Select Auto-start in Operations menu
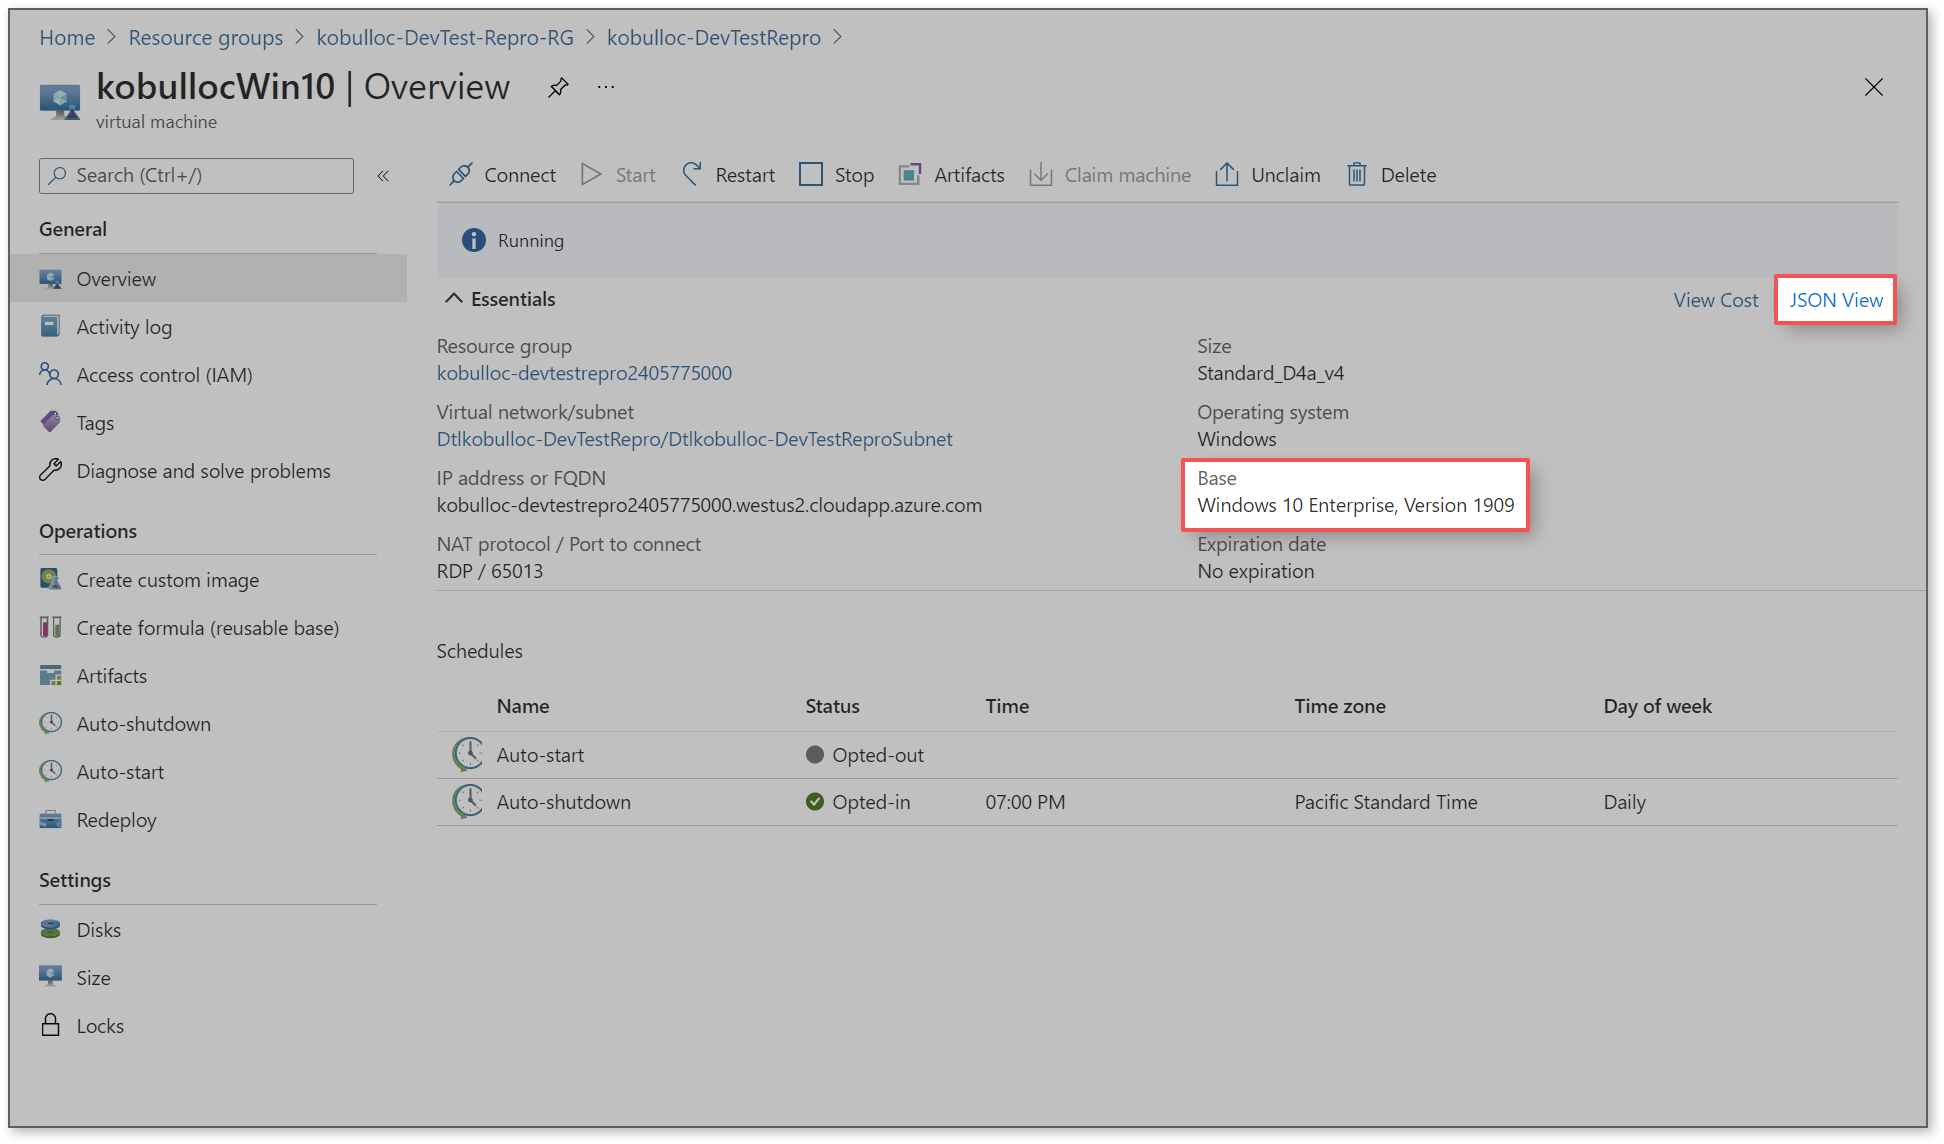1944x1144 pixels. tap(120, 772)
